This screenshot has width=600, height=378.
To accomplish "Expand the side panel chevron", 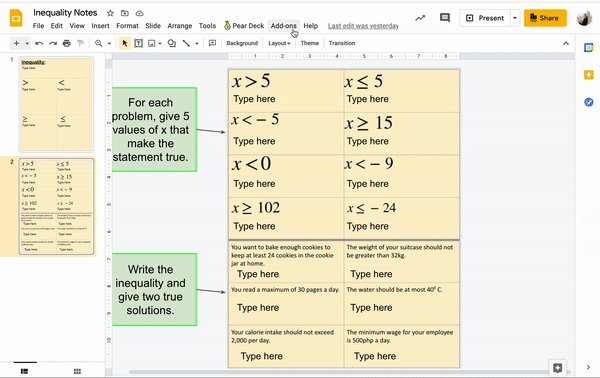I will click(x=588, y=368).
